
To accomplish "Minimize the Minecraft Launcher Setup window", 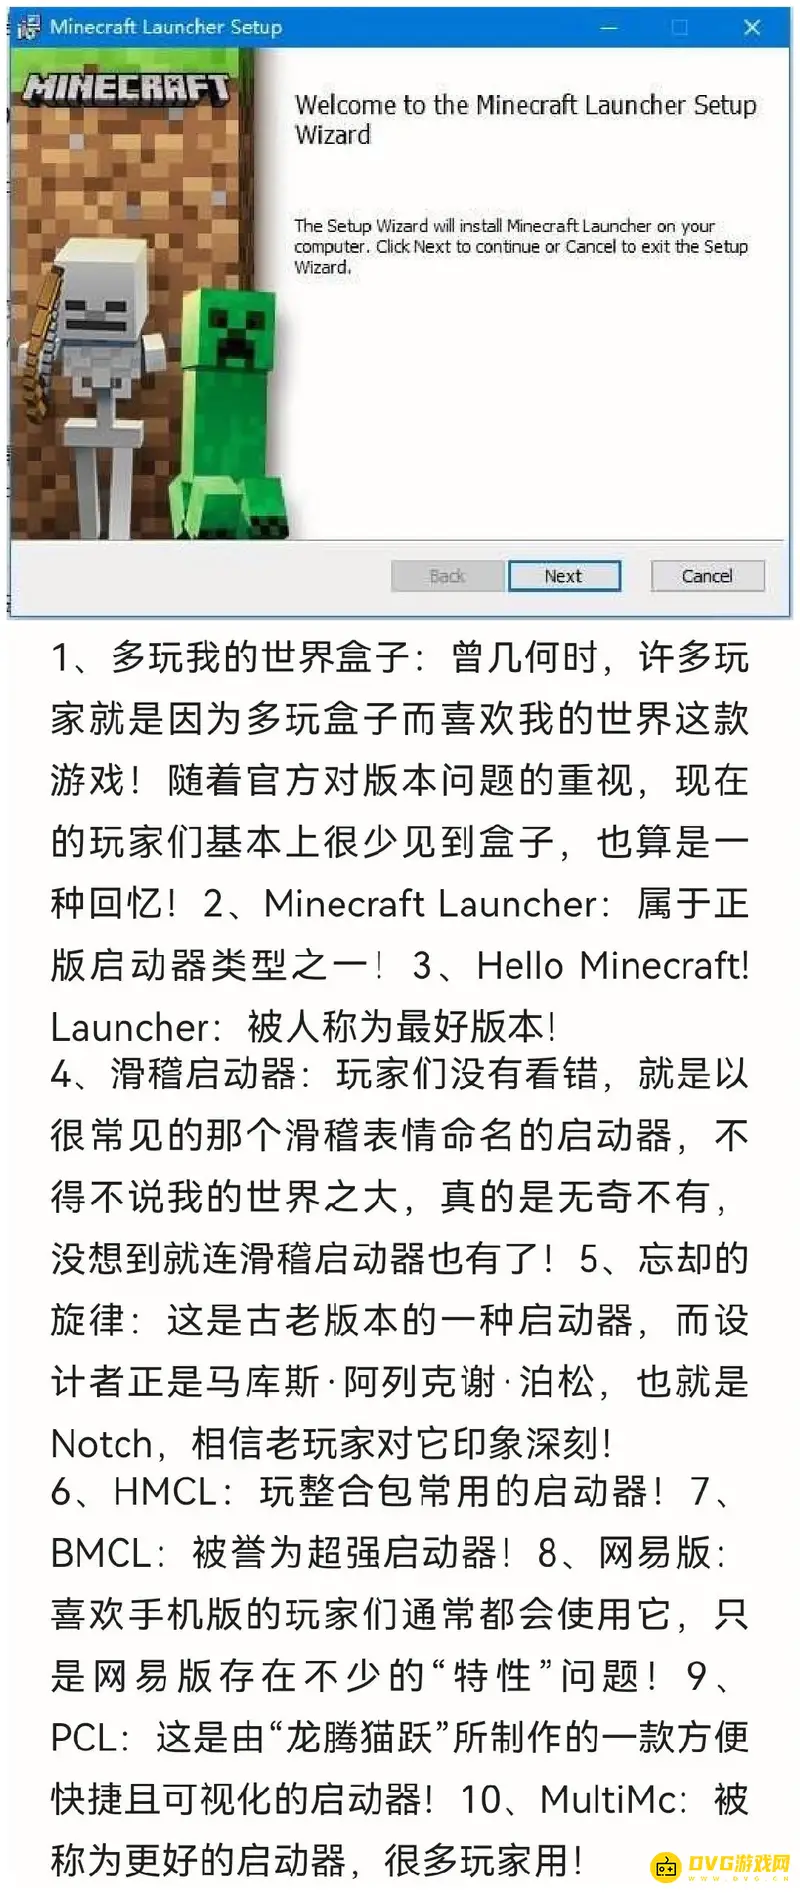I will coord(609,28).
